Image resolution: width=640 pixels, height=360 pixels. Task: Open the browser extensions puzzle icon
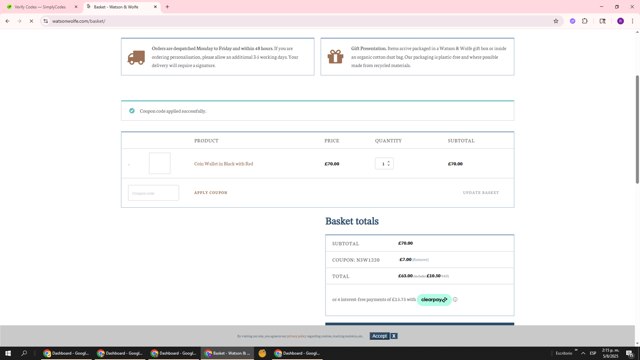[585, 21]
